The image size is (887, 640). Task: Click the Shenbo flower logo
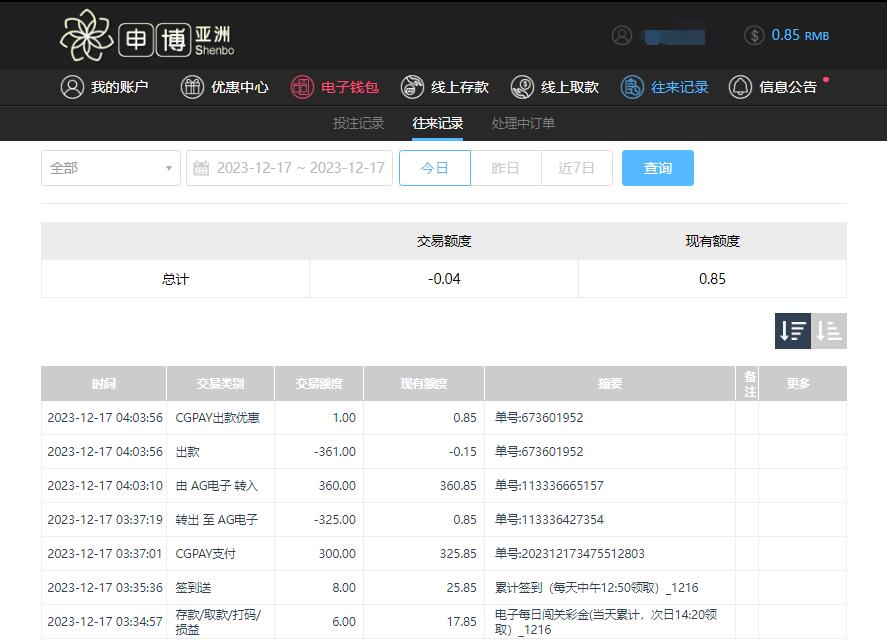[x=85, y=36]
